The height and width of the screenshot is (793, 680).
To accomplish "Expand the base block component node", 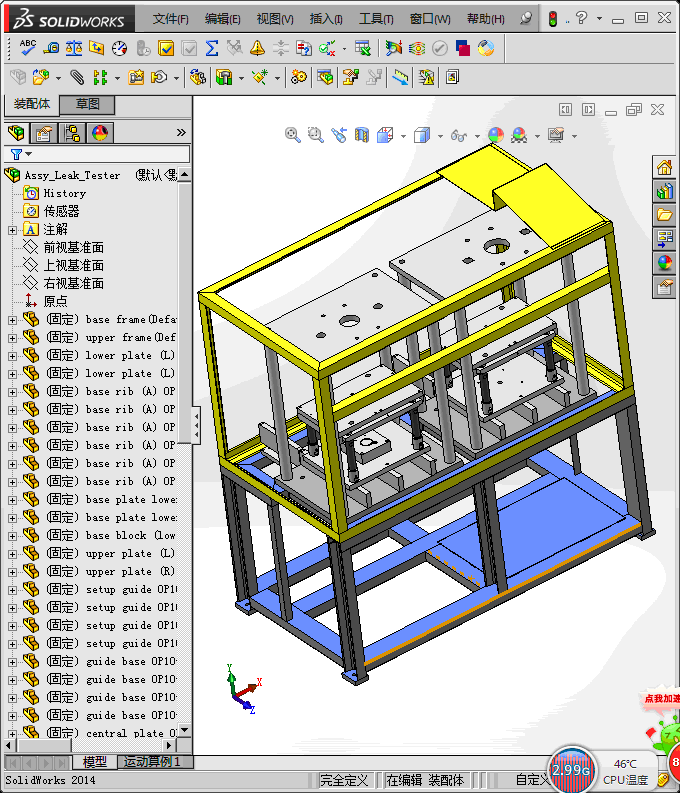I will (x=13, y=536).
